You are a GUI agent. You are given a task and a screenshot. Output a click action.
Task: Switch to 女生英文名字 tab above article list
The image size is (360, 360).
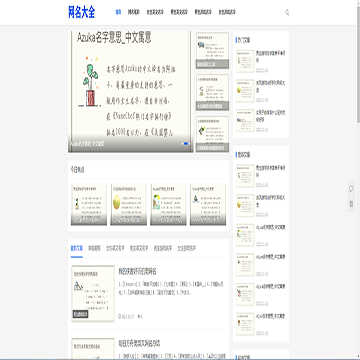click(x=115, y=248)
